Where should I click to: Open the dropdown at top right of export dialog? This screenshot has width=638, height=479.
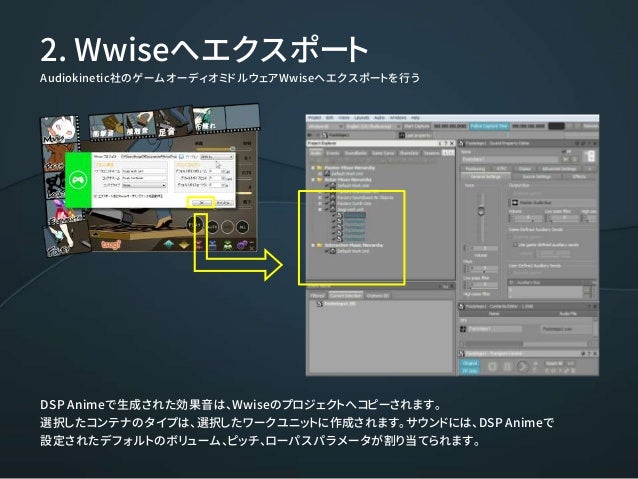pos(217,157)
